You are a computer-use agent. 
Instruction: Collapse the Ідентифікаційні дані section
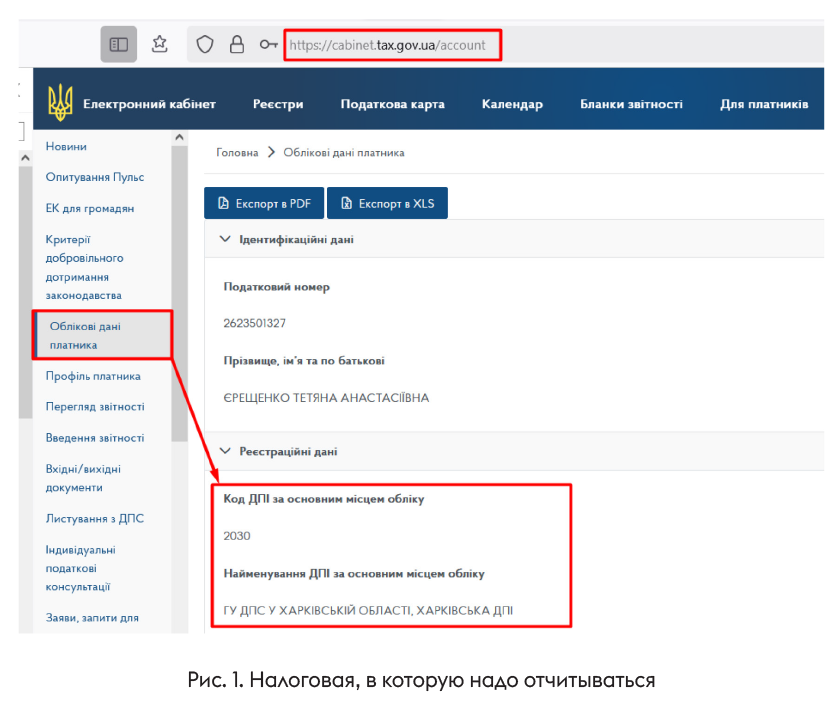tap(225, 240)
